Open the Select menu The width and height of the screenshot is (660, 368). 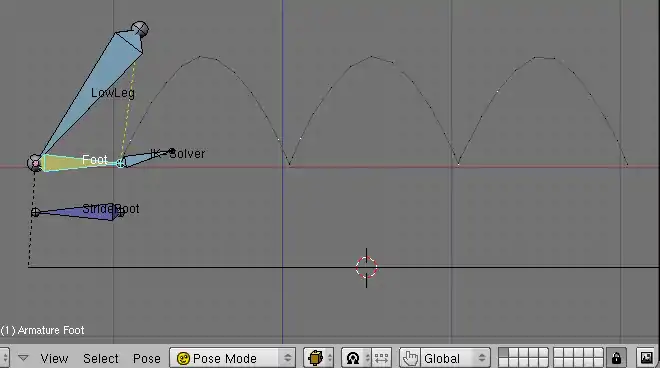pos(101,358)
